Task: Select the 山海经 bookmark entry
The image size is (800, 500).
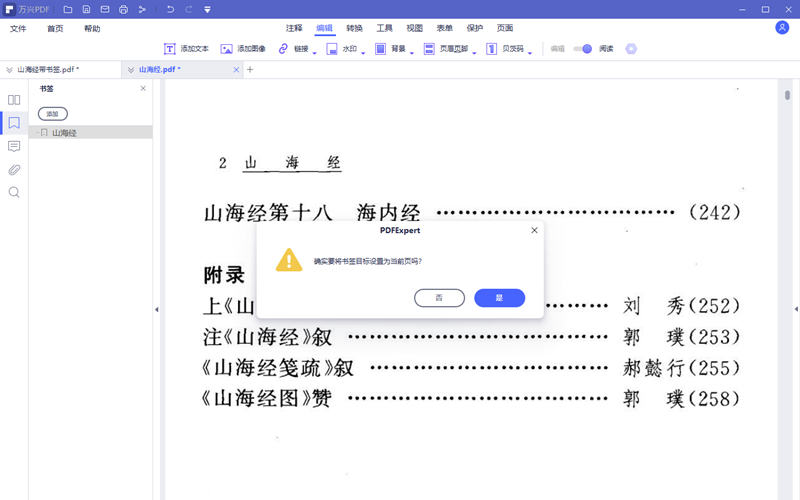Action: coord(65,132)
